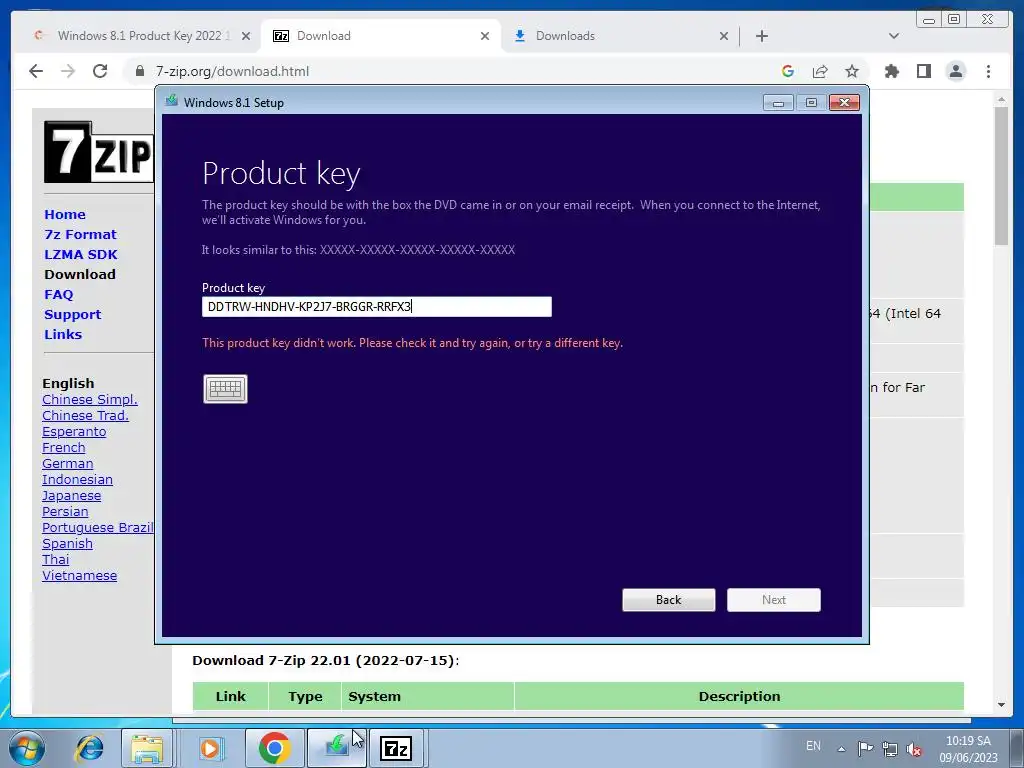The height and width of the screenshot is (768, 1024).
Task: Open the Home link on 7-zip site
Action: click(x=65, y=214)
